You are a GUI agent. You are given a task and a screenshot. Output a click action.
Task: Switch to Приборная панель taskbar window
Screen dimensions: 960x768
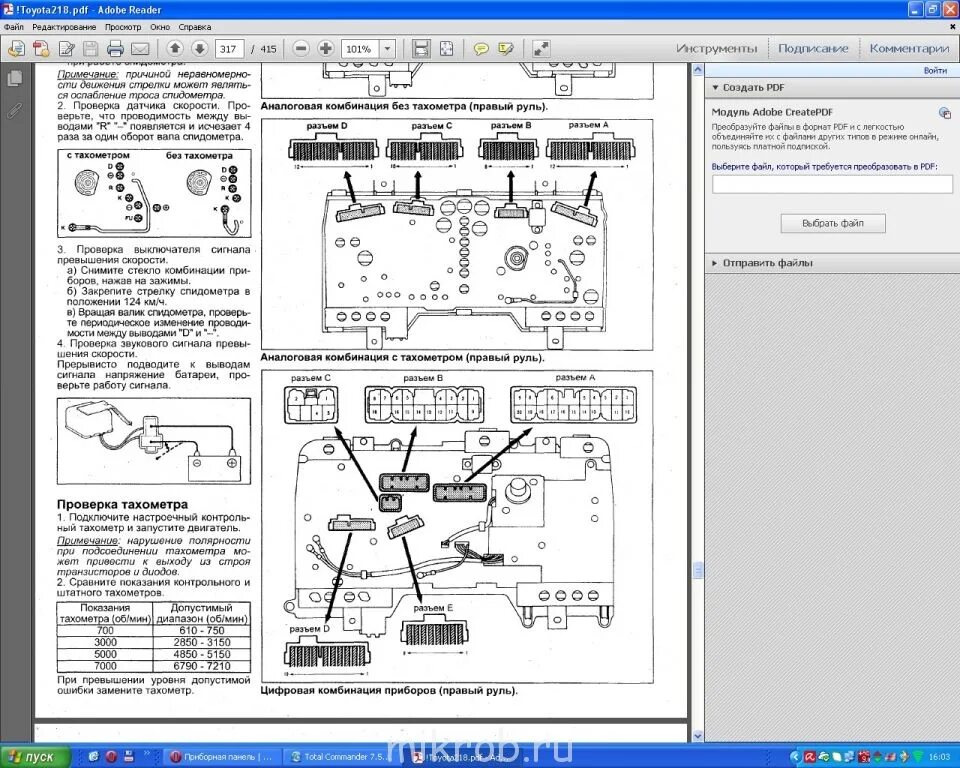(x=222, y=757)
